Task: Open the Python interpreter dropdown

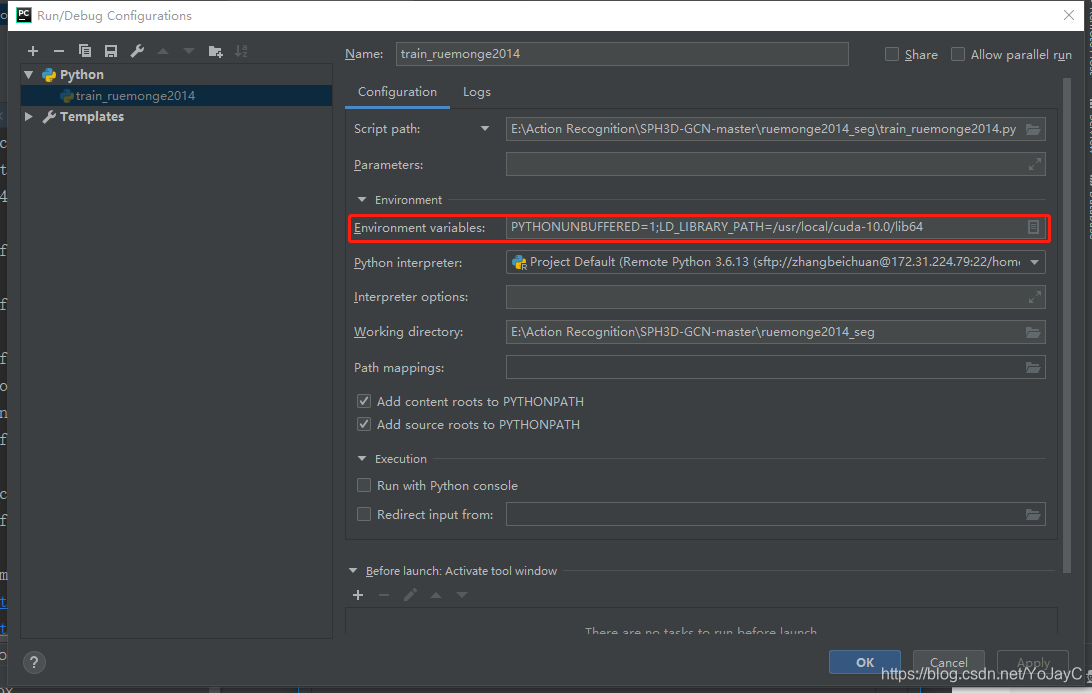Action: (x=1033, y=262)
